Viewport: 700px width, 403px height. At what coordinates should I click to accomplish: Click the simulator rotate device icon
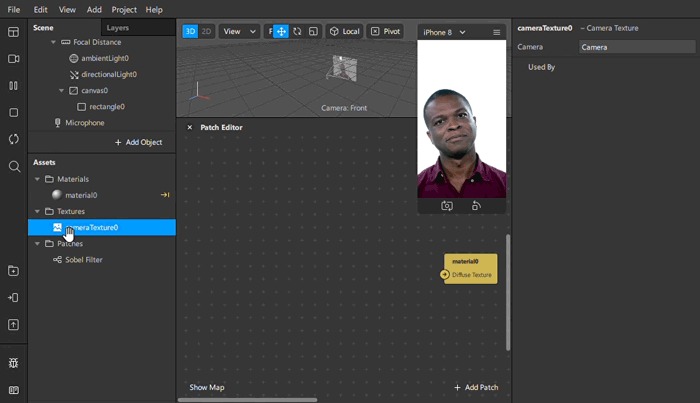coord(476,206)
